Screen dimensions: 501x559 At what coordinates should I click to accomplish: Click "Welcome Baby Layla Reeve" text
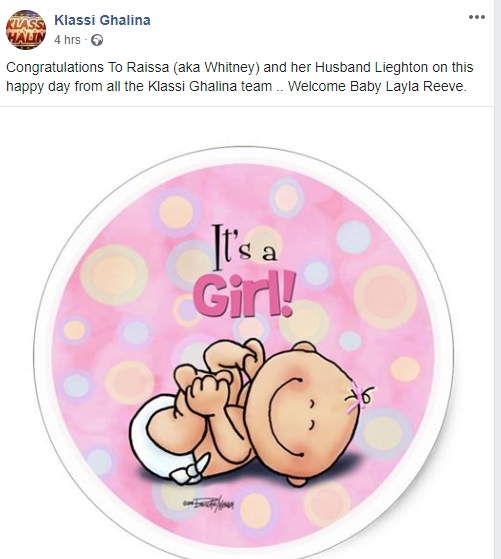click(377, 87)
